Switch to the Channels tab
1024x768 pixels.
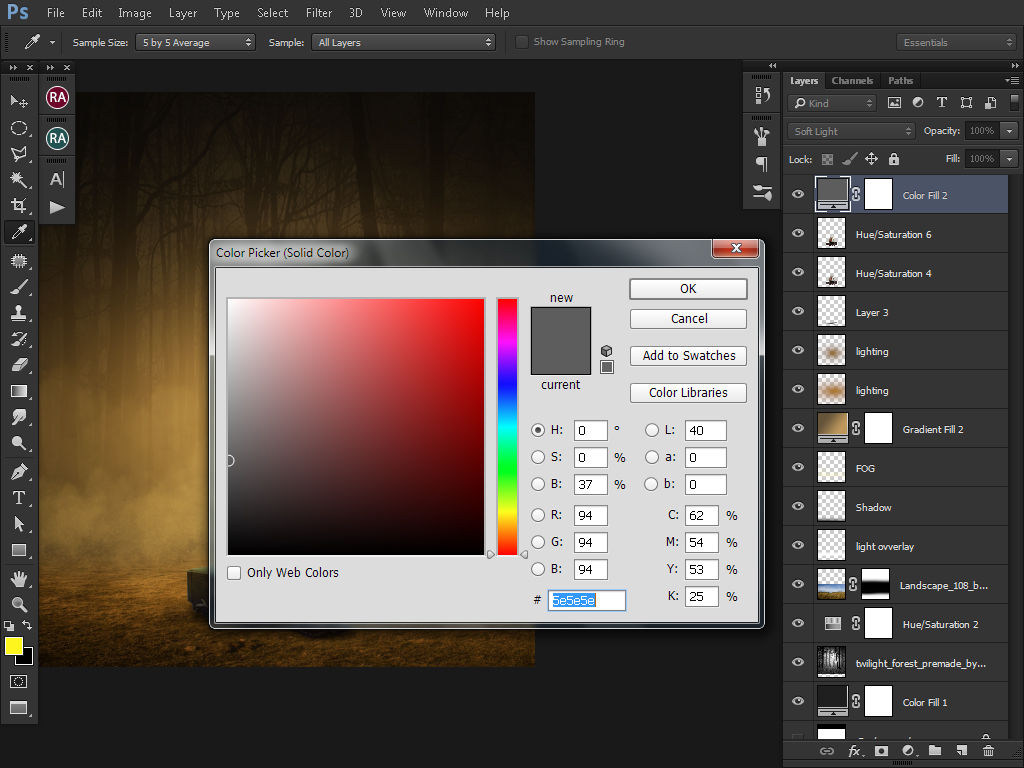(852, 81)
